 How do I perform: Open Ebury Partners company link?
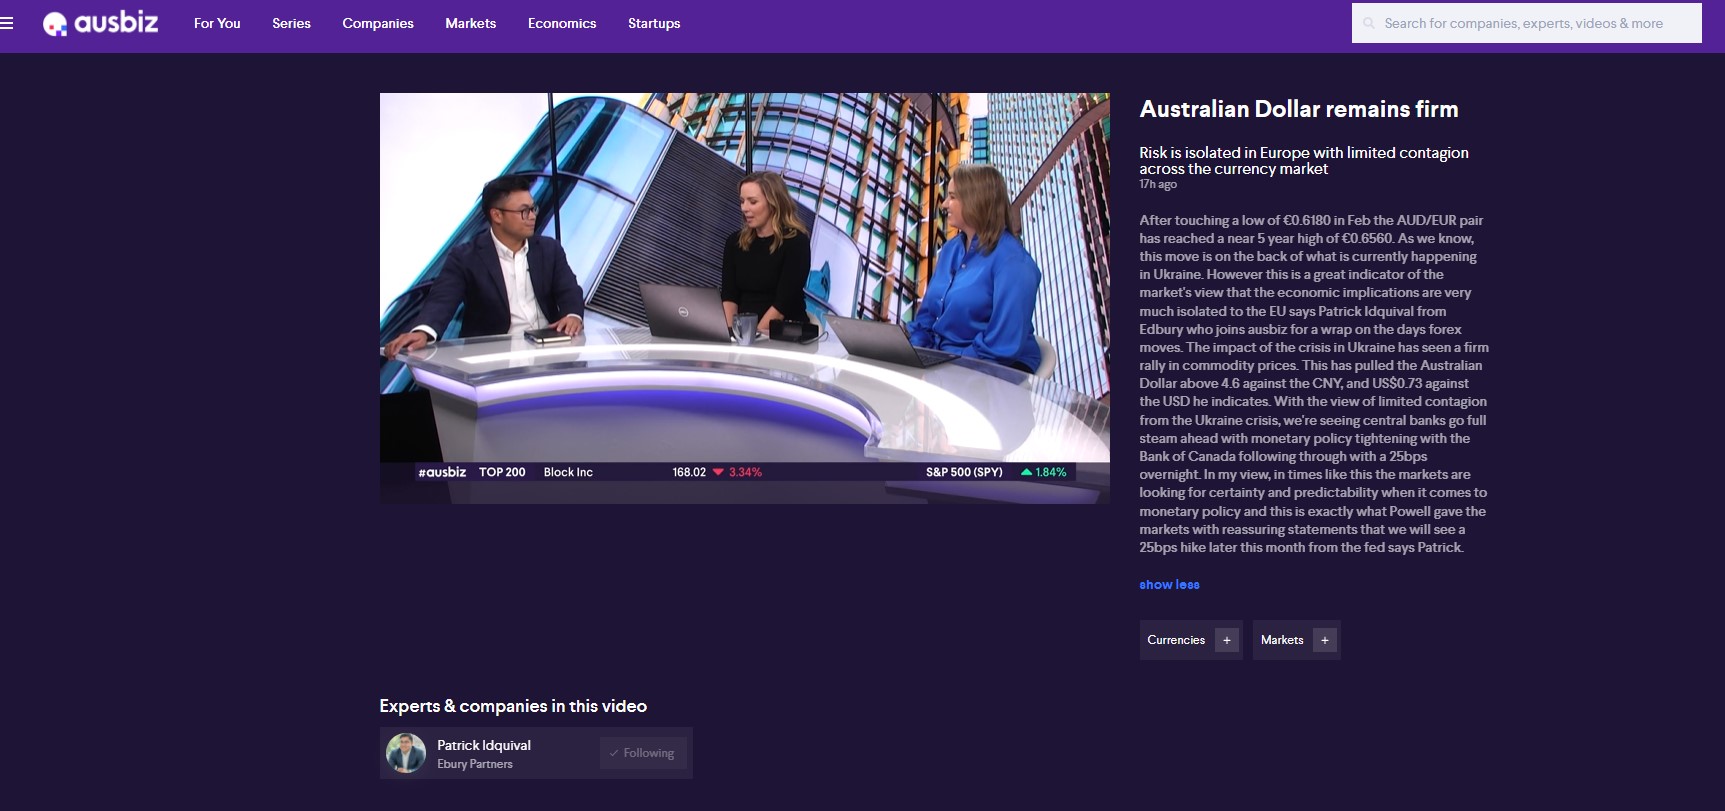[x=475, y=764]
